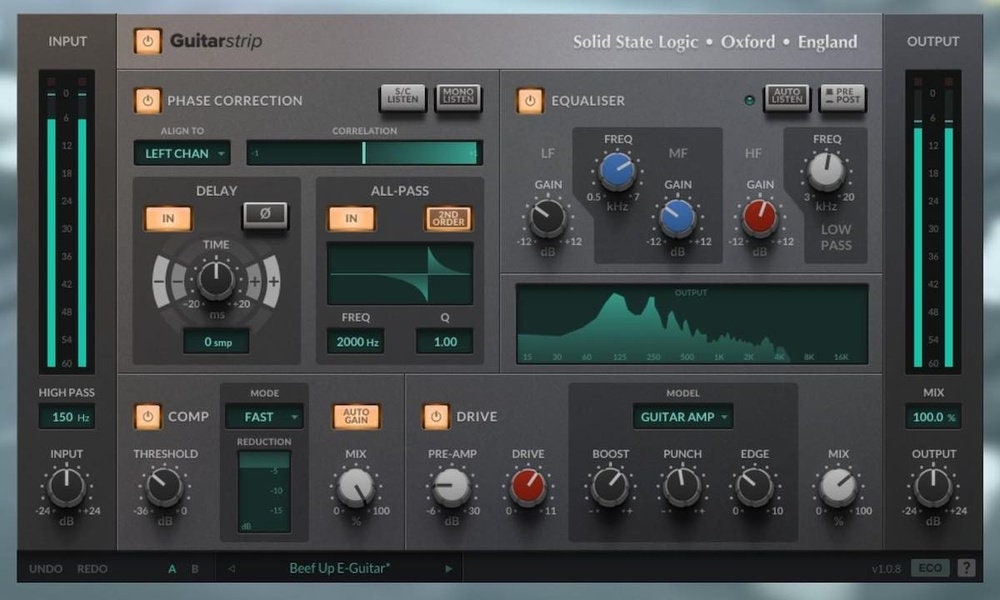Click the red Drive knob
This screenshot has height=600, width=1000.
click(x=528, y=487)
